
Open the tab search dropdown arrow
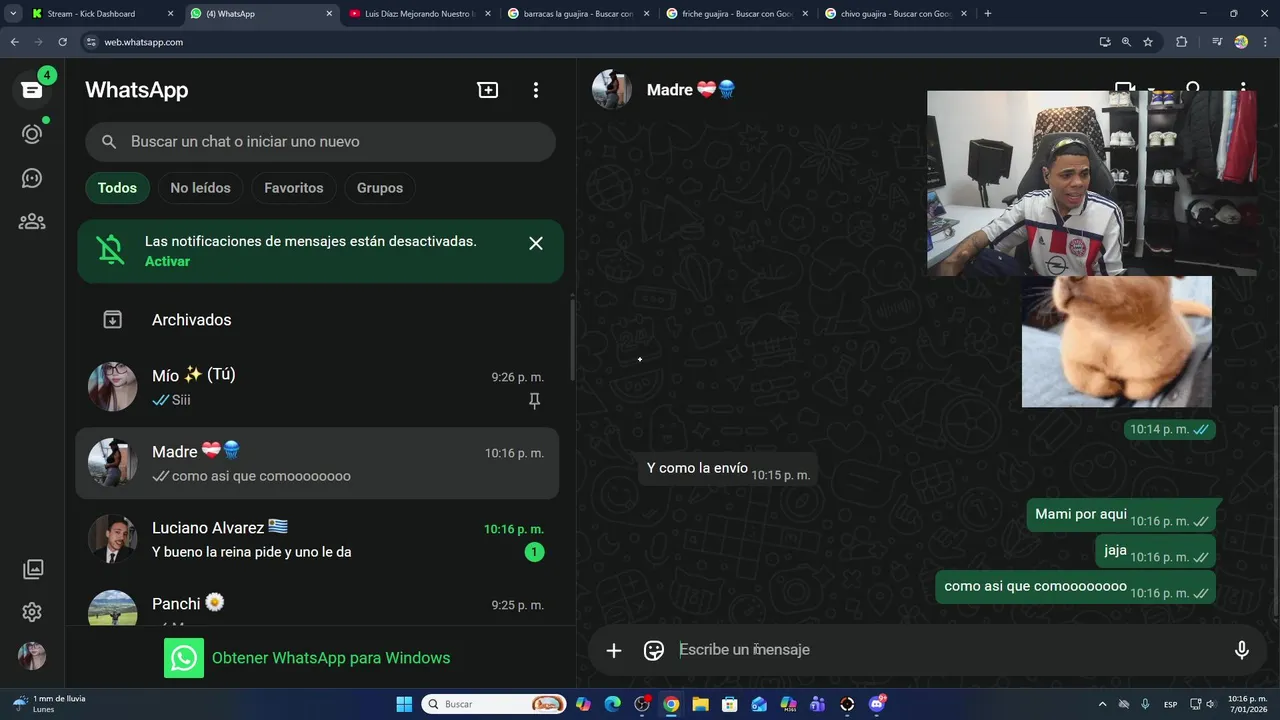tap(13, 14)
